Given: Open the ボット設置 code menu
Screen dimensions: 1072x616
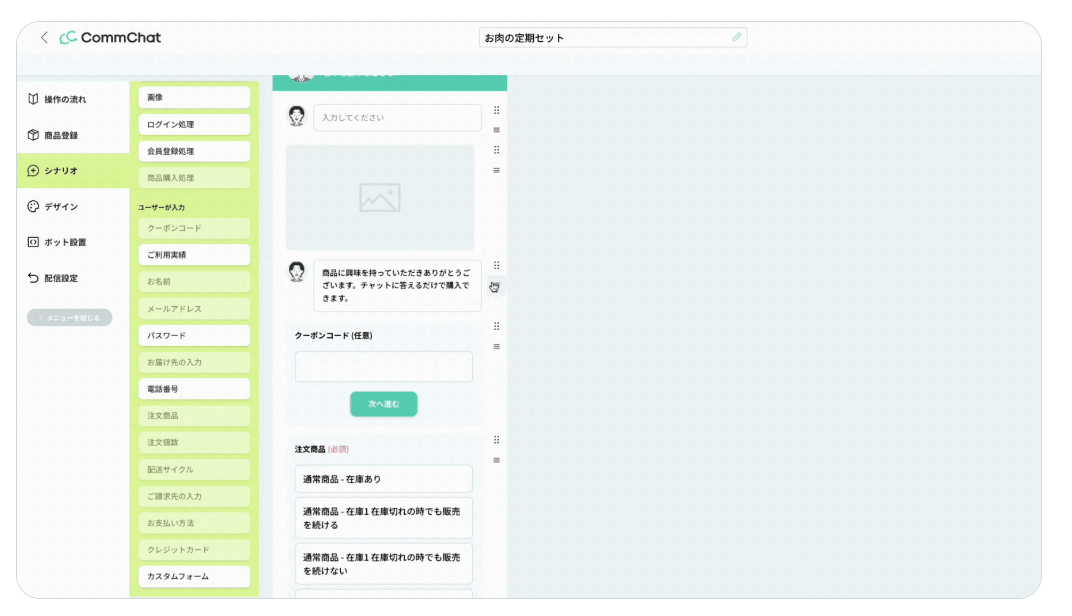Looking at the screenshot, I should pyautogui.click(x=64, y=242).
